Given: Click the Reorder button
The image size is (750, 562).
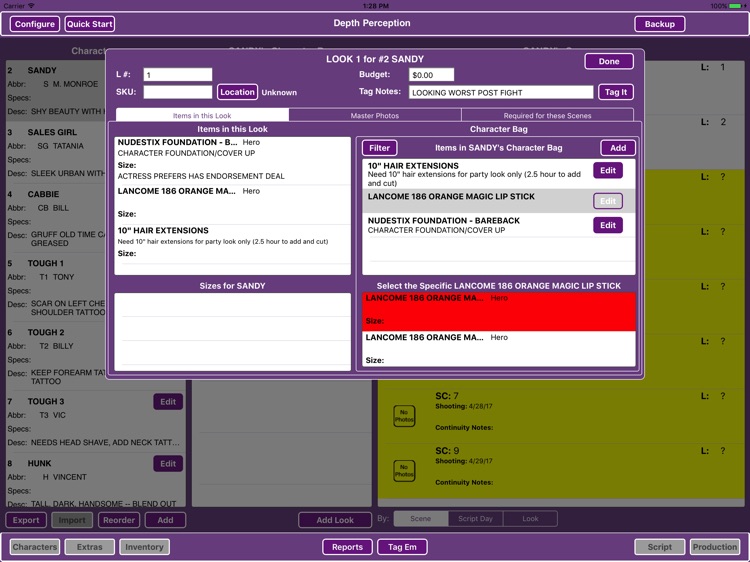Looking at the screenshot, I should [119, 520].
